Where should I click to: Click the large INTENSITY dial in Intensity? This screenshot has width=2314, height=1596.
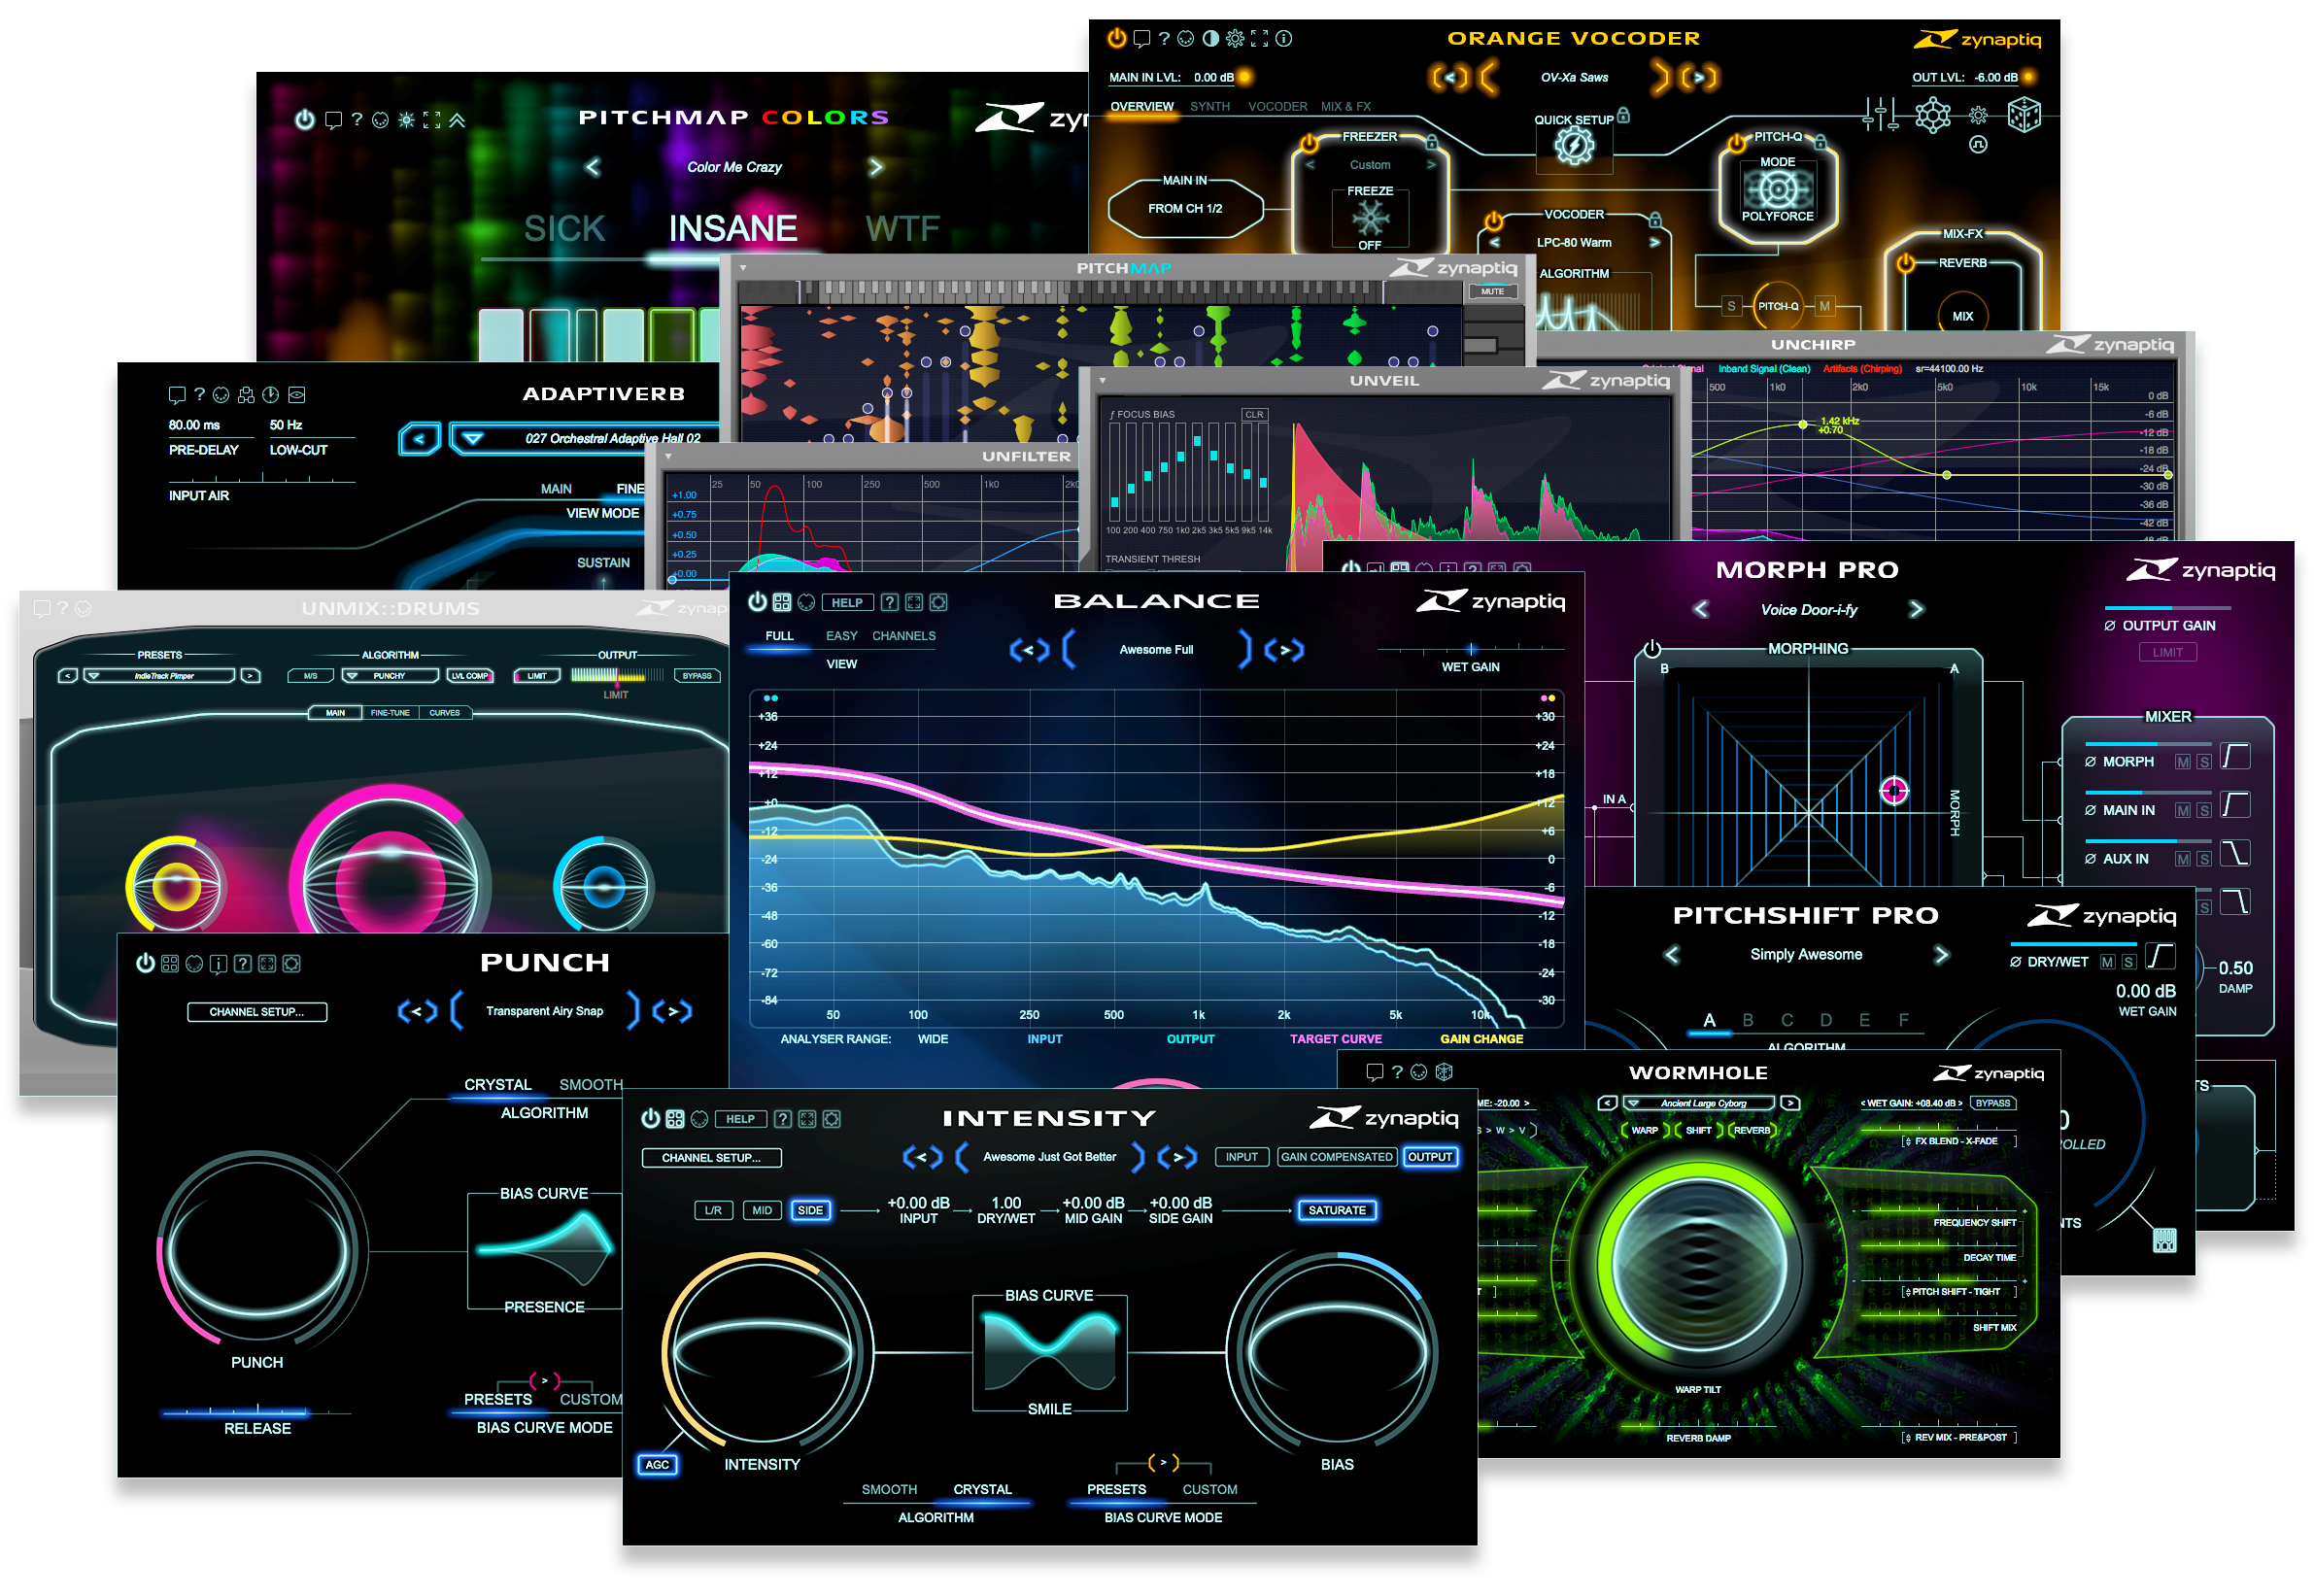[x=763, y=1352]
